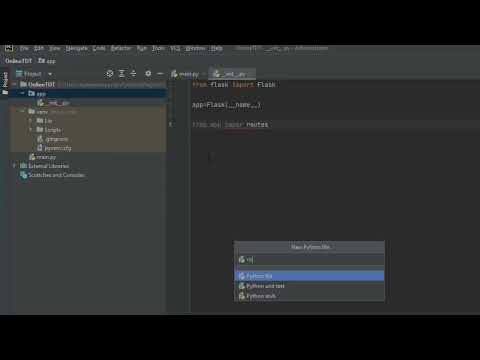
Task: Toggle the Project tool window side tab
Action: pyautogui.click(x=5, y=83)
